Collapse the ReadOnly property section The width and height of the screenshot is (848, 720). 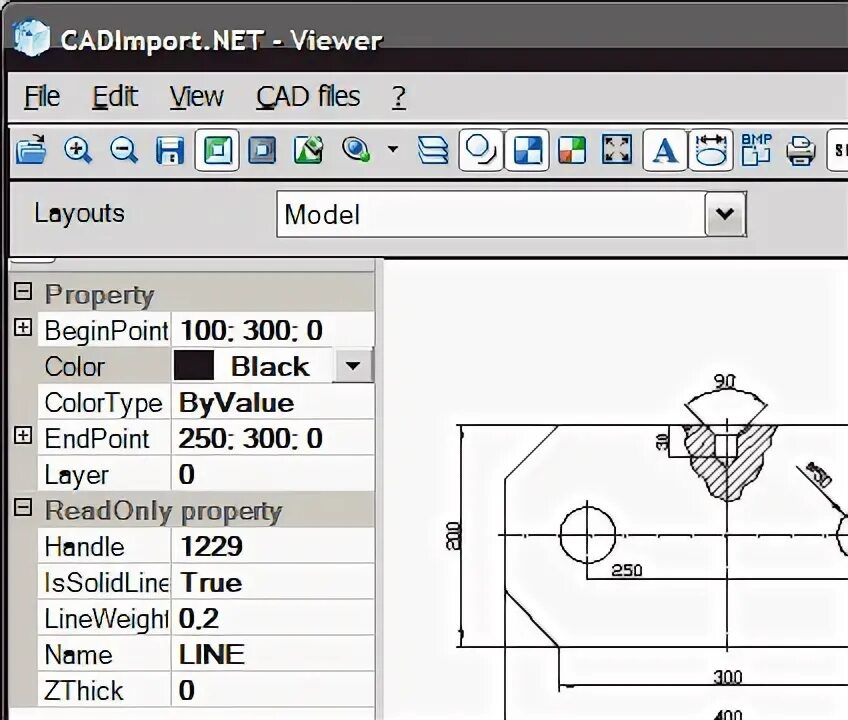click(x=23, y=507)
